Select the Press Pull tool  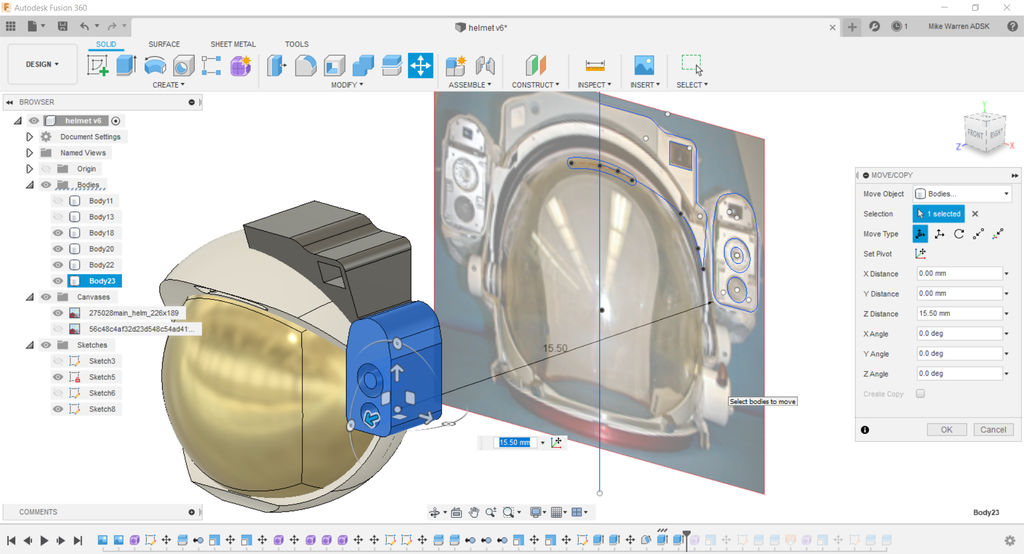coord(277,65)
